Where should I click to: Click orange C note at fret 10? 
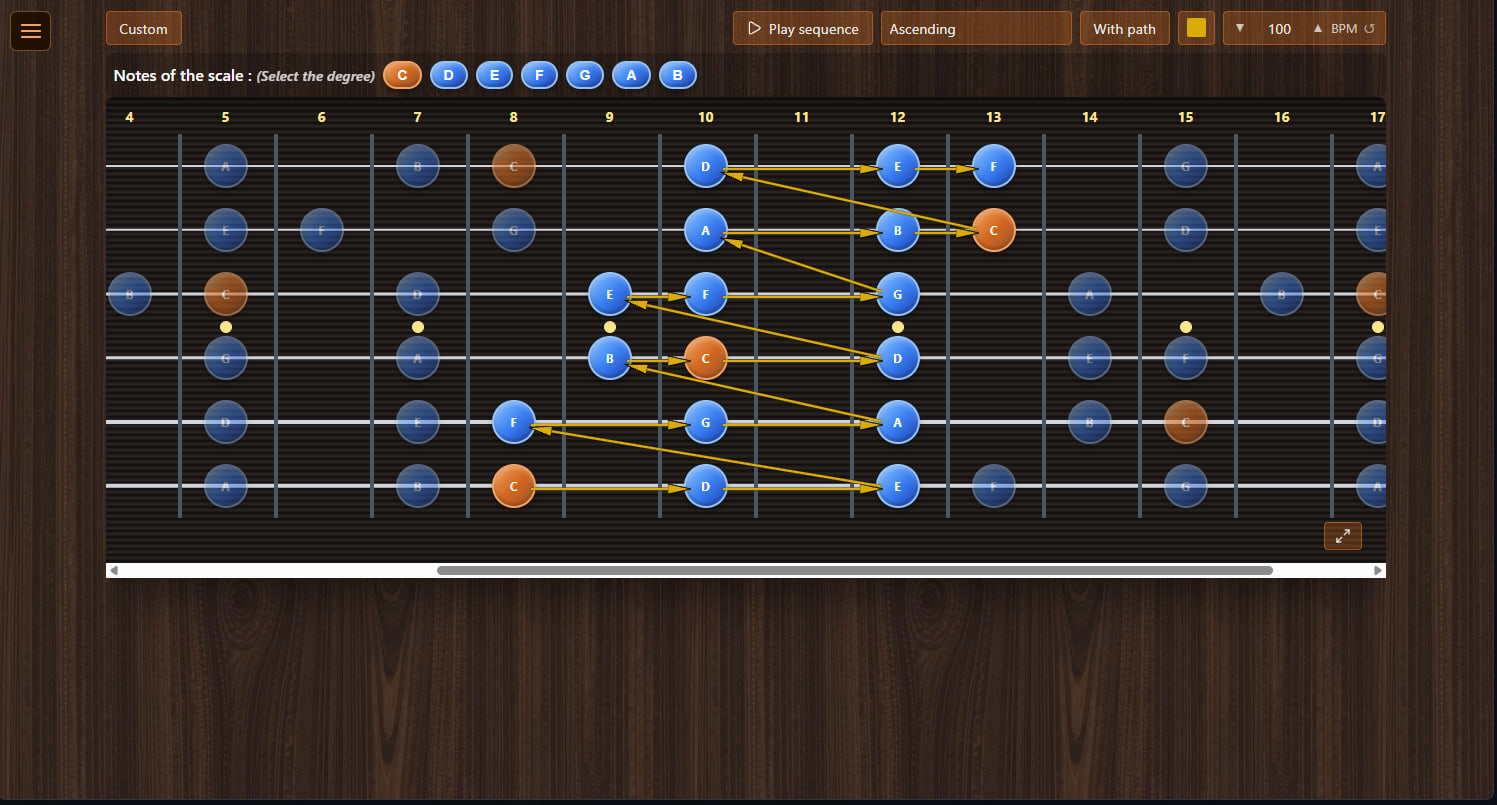[x=706, y=358]
